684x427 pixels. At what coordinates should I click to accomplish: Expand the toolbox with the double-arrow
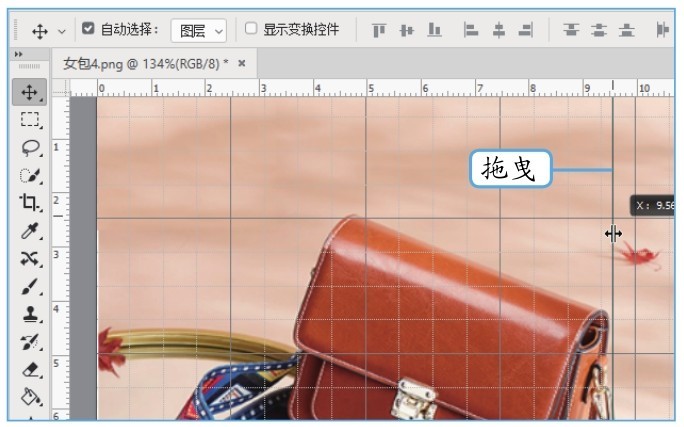(x=18, y=53)
